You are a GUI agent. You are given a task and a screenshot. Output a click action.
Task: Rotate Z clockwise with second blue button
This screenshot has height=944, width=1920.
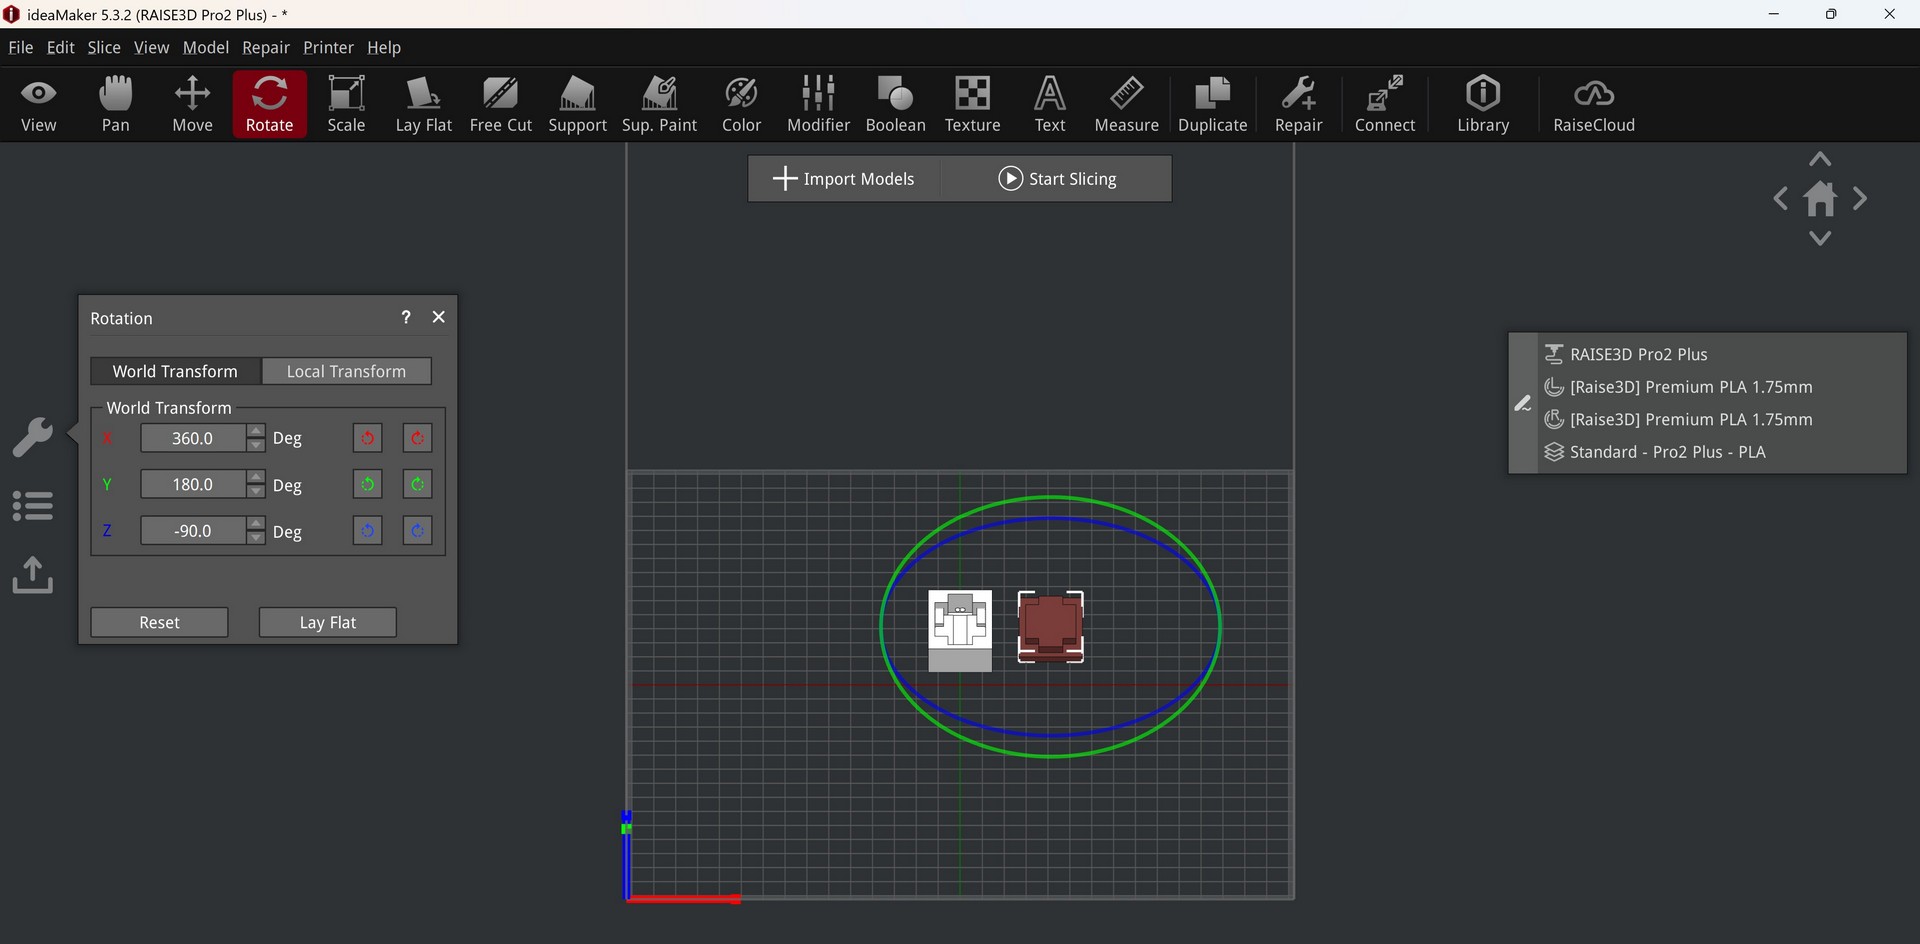click(x=417, y=531)
